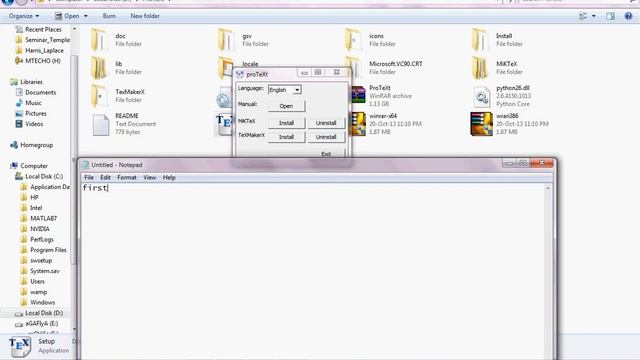Open the Notepad Format menu
Screen dimensions: 640x360
click(x=127, y=178)
